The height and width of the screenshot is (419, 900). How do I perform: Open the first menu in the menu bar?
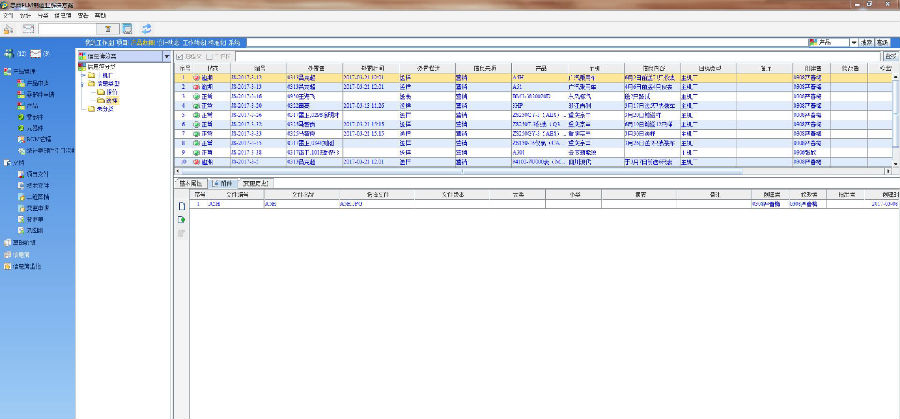pyautogui.click(x=8, y=16)
